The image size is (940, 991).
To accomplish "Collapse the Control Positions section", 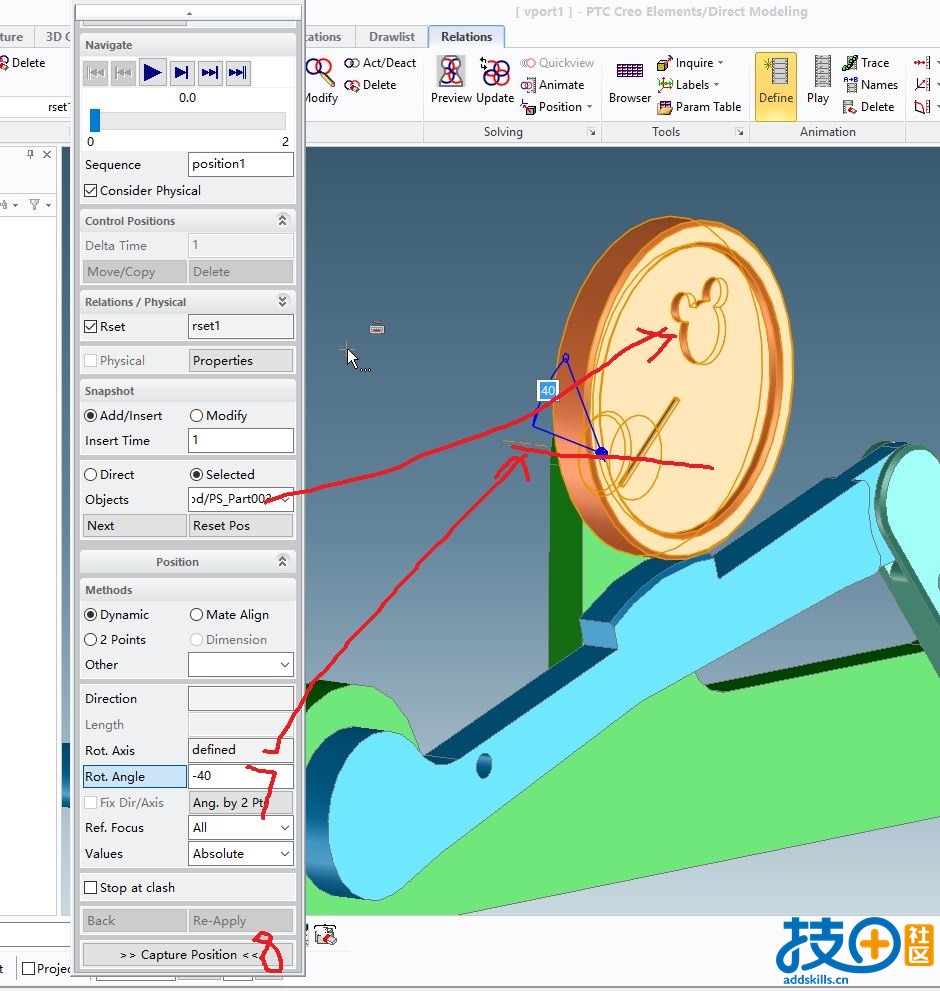I will click(283, 220).
